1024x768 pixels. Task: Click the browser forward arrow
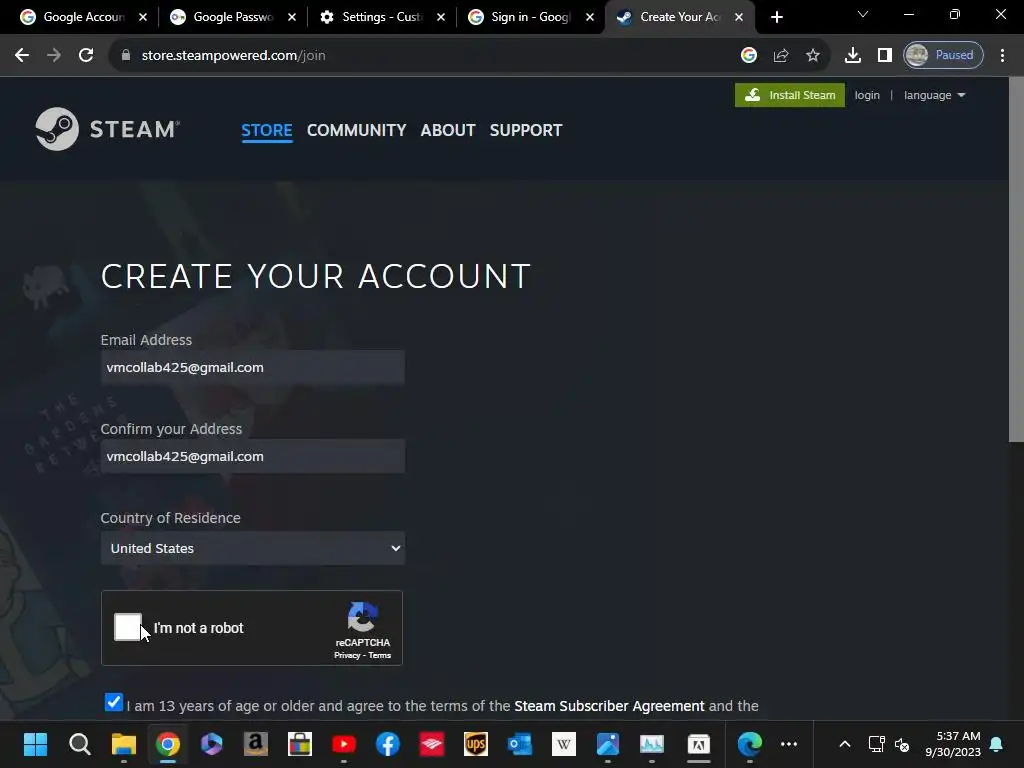(x=54, y=56)
